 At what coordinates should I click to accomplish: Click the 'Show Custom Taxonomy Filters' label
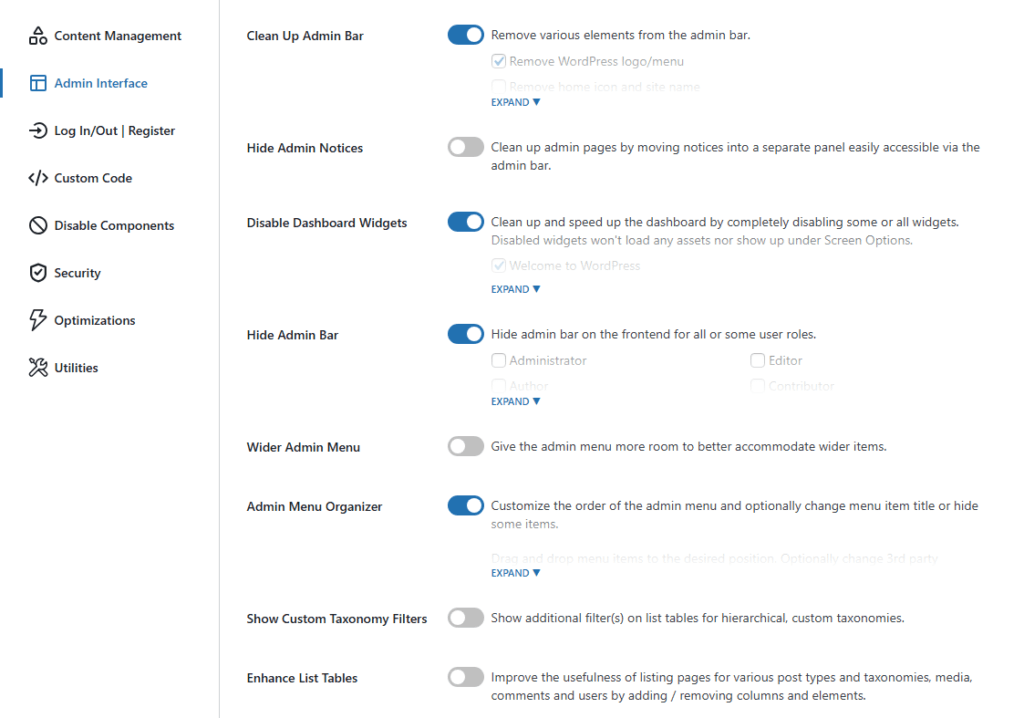click(x=336, y=619)
